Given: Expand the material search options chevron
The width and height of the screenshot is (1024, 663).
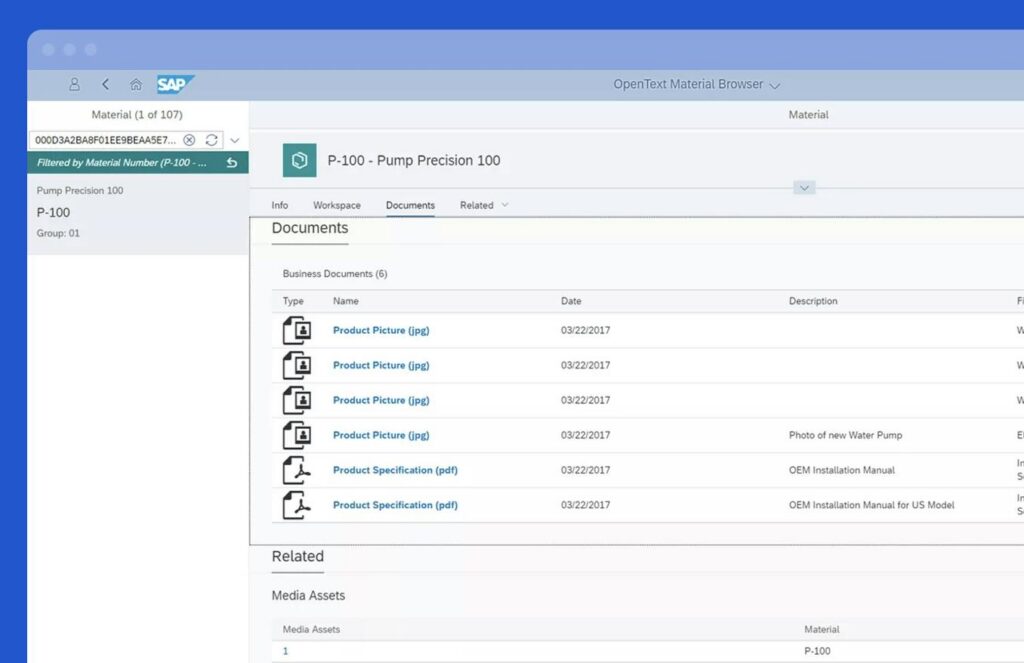Looking at the screenshot, I should click(235, 140).
